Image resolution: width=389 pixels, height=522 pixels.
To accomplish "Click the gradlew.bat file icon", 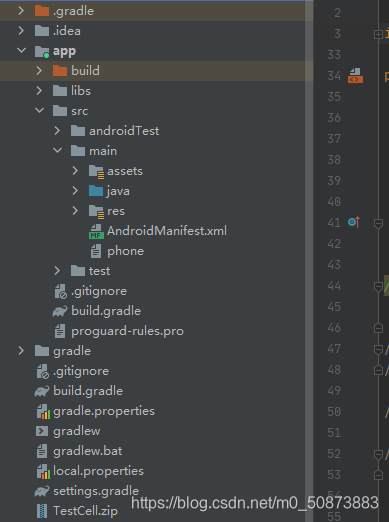I will [42, 451].
